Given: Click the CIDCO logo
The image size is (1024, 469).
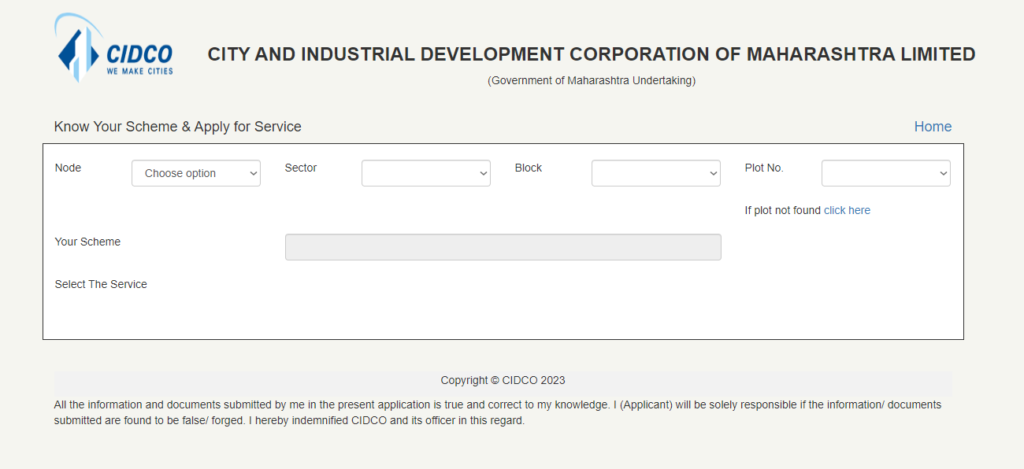Looking at the screenshot, I should coord(114,49).
